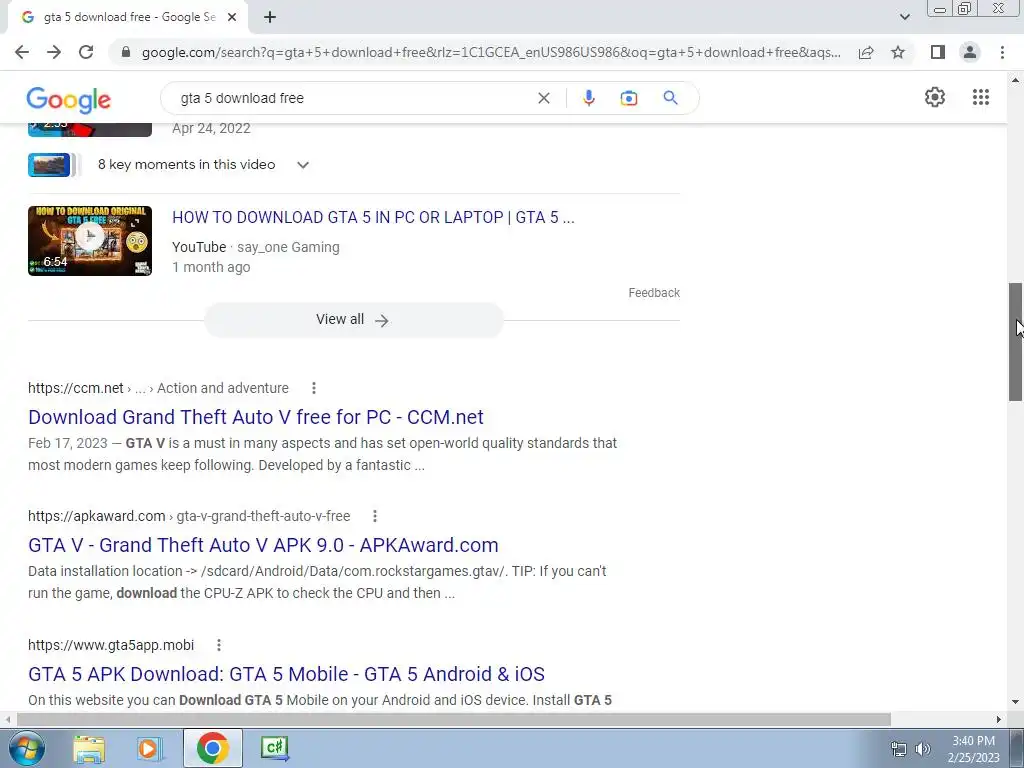Send Feedback on video results

[x=654, y=293]
